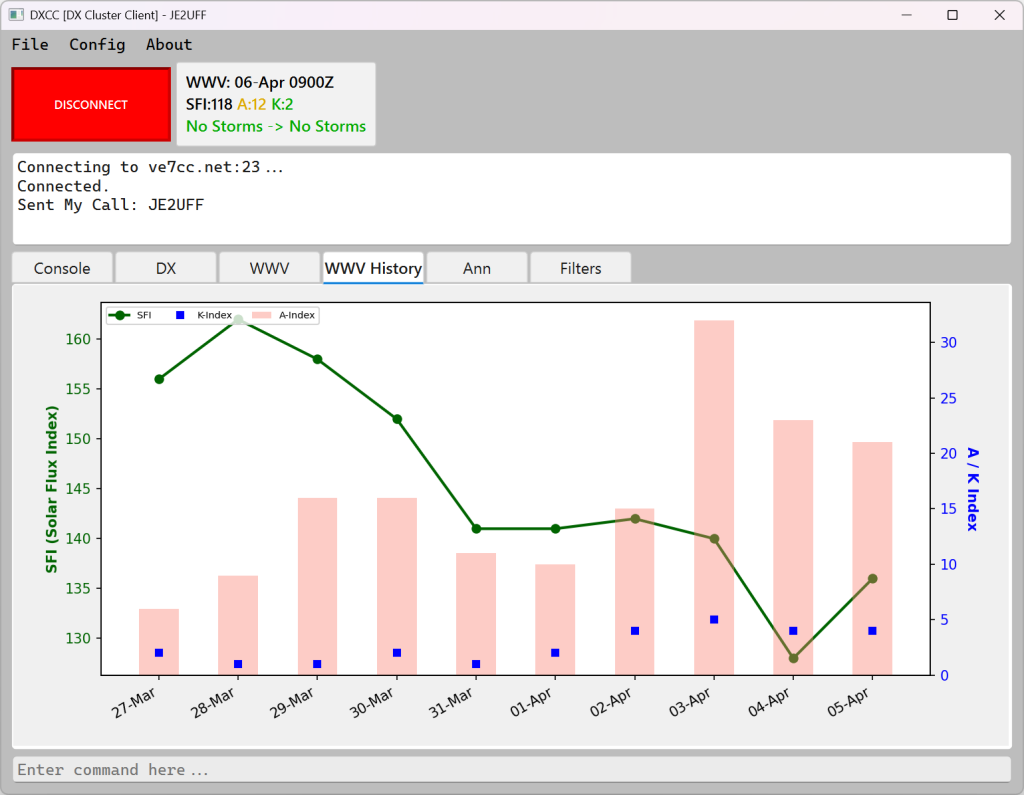Click the WWV solar status info panel
This screenshot has height=795, width=1024.
coord(276,104)
